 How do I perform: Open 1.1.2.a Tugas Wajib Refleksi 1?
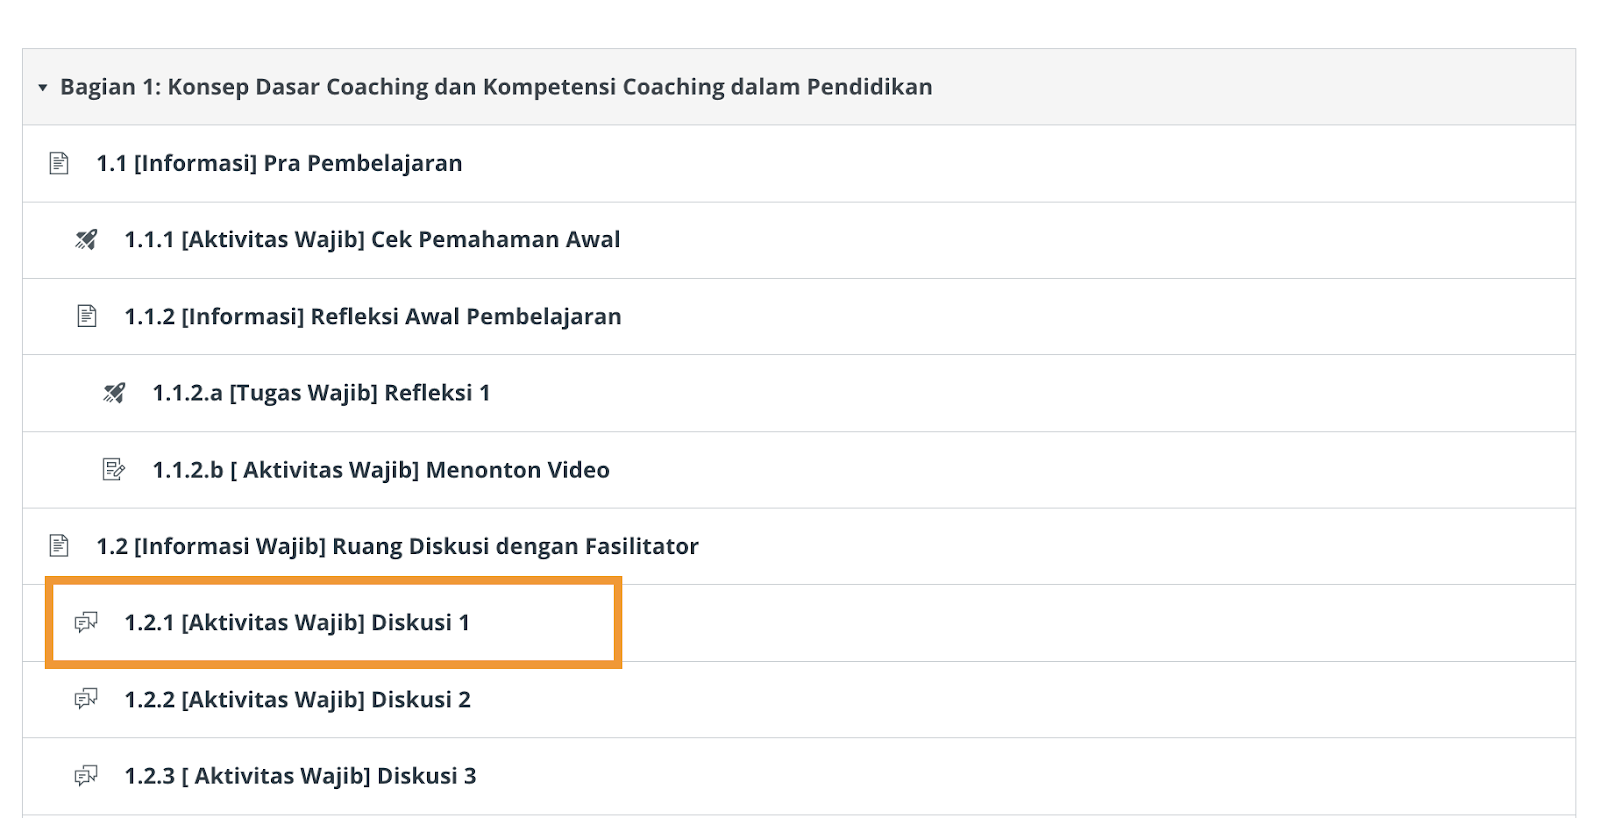321,393
